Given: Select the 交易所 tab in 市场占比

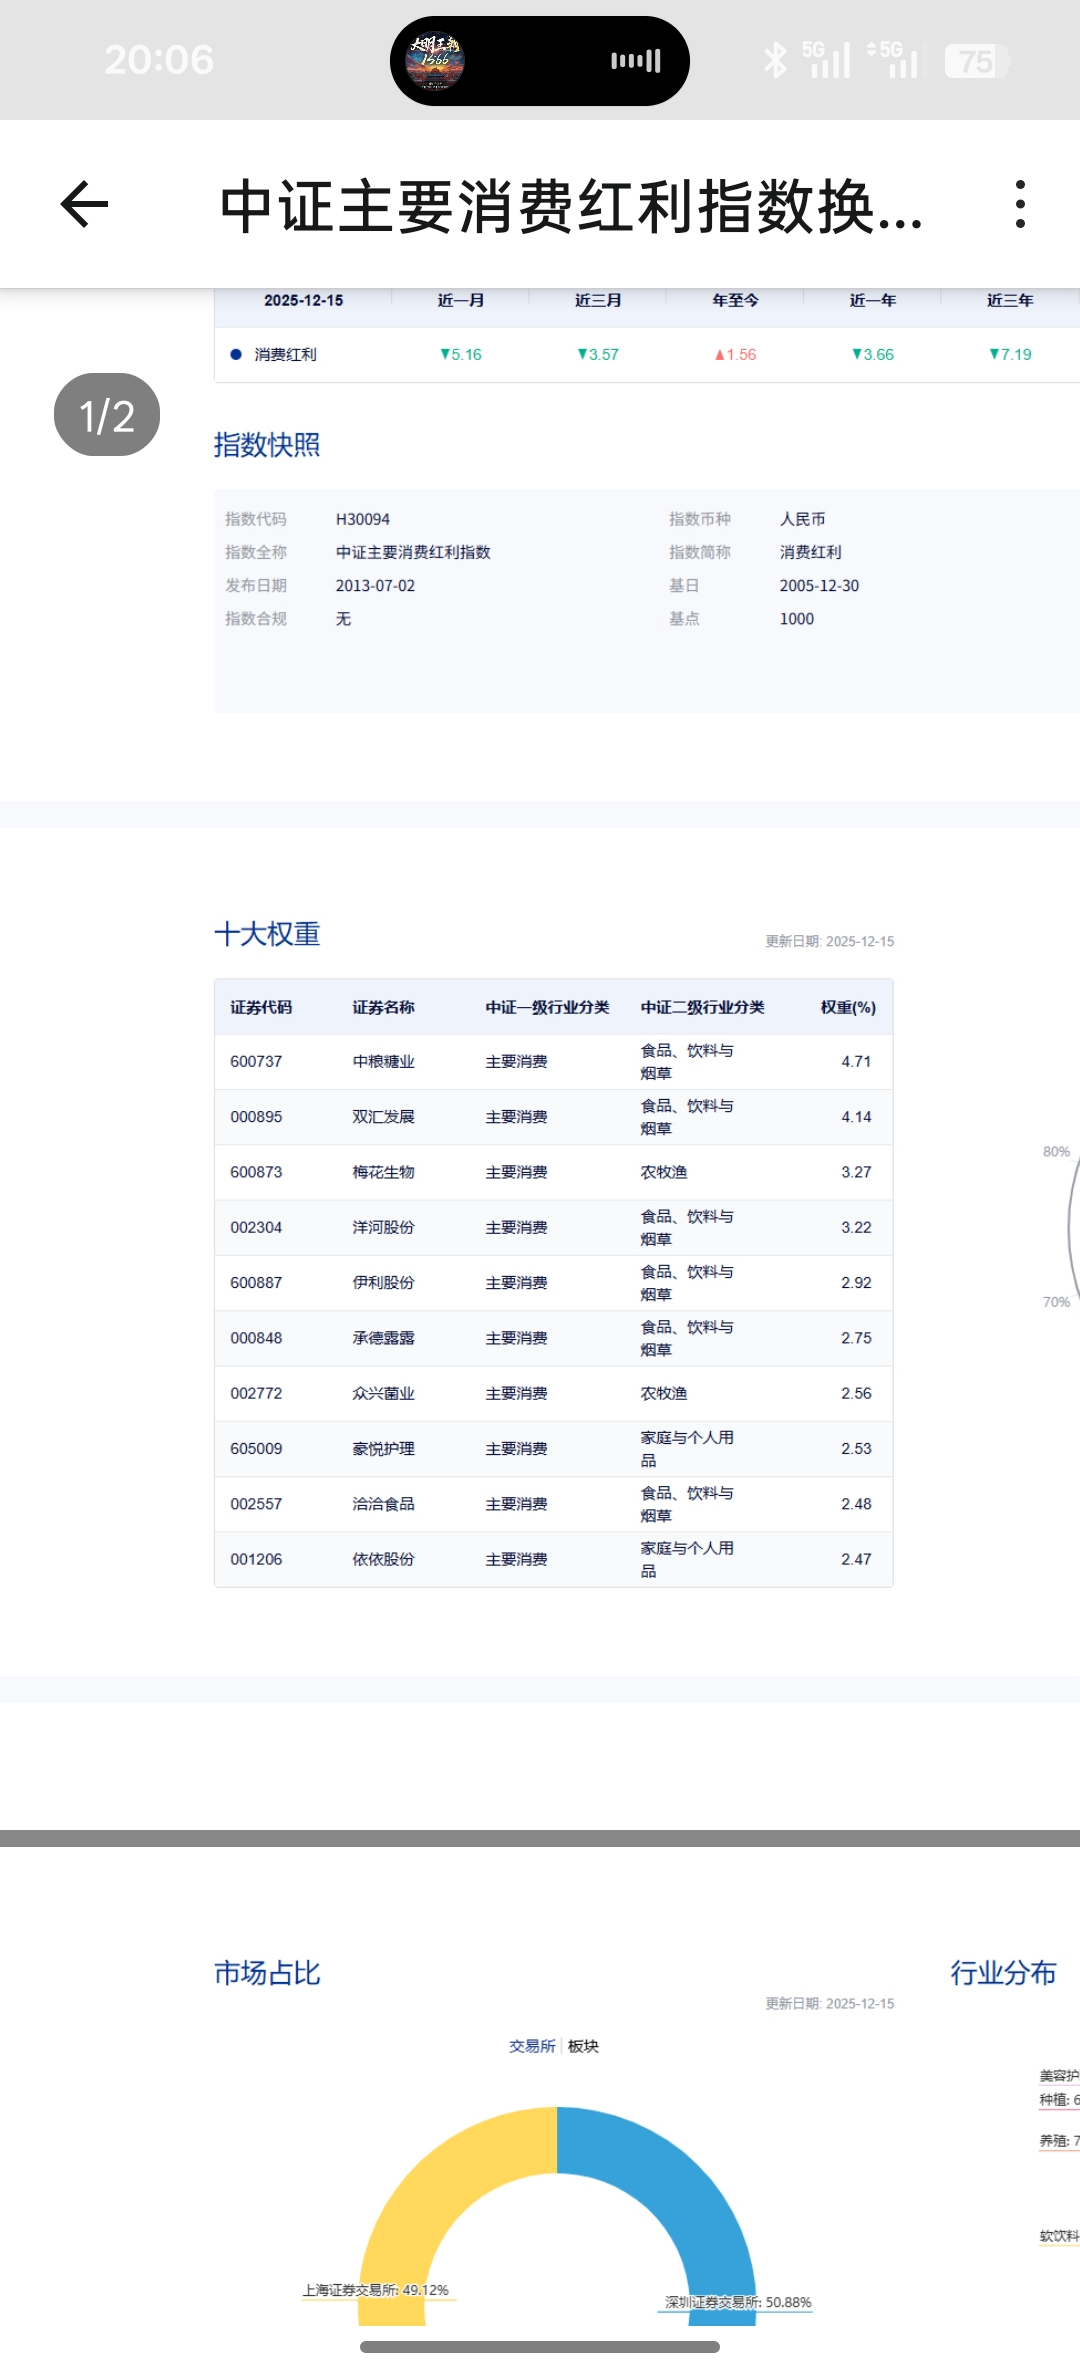Looking at the screenshot, I should [x=532, y=2046].
